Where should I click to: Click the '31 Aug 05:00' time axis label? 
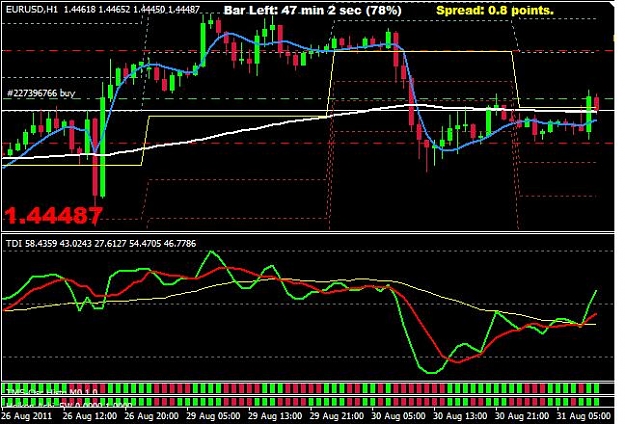[x=584, y=416]
